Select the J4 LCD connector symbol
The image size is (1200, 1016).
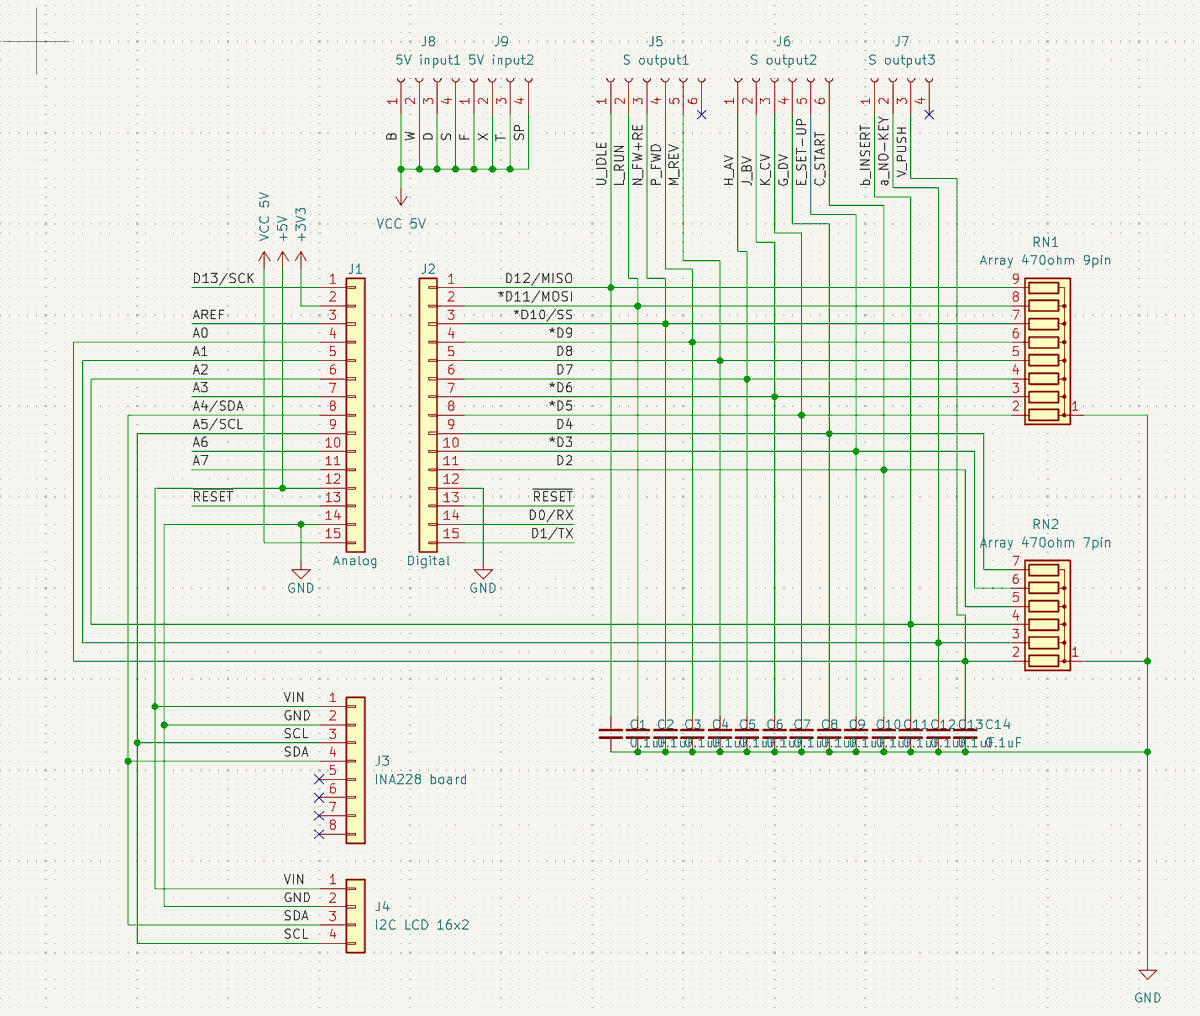[355, 916]
